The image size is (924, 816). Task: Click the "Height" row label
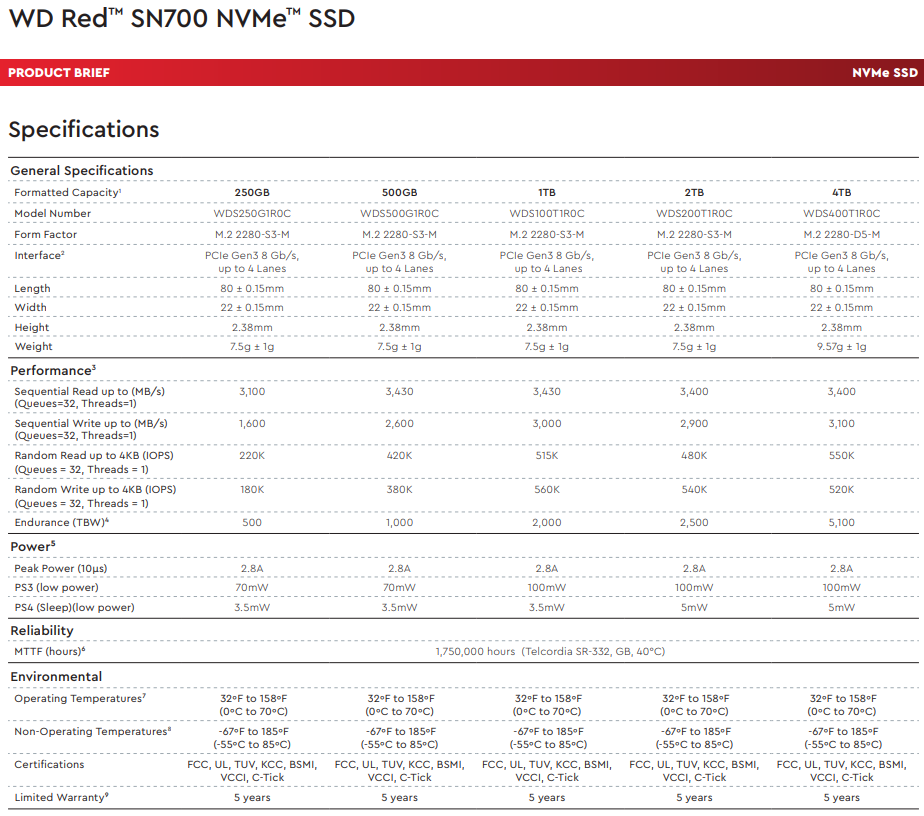click(x=32, y=327)
